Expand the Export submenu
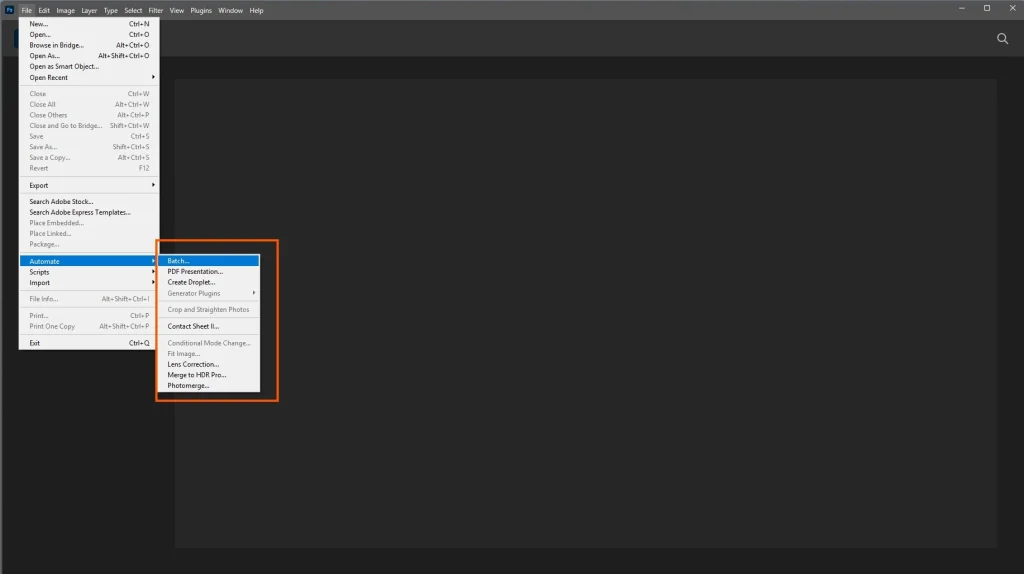The image size is (1024, 574). (x=89, y=185)
